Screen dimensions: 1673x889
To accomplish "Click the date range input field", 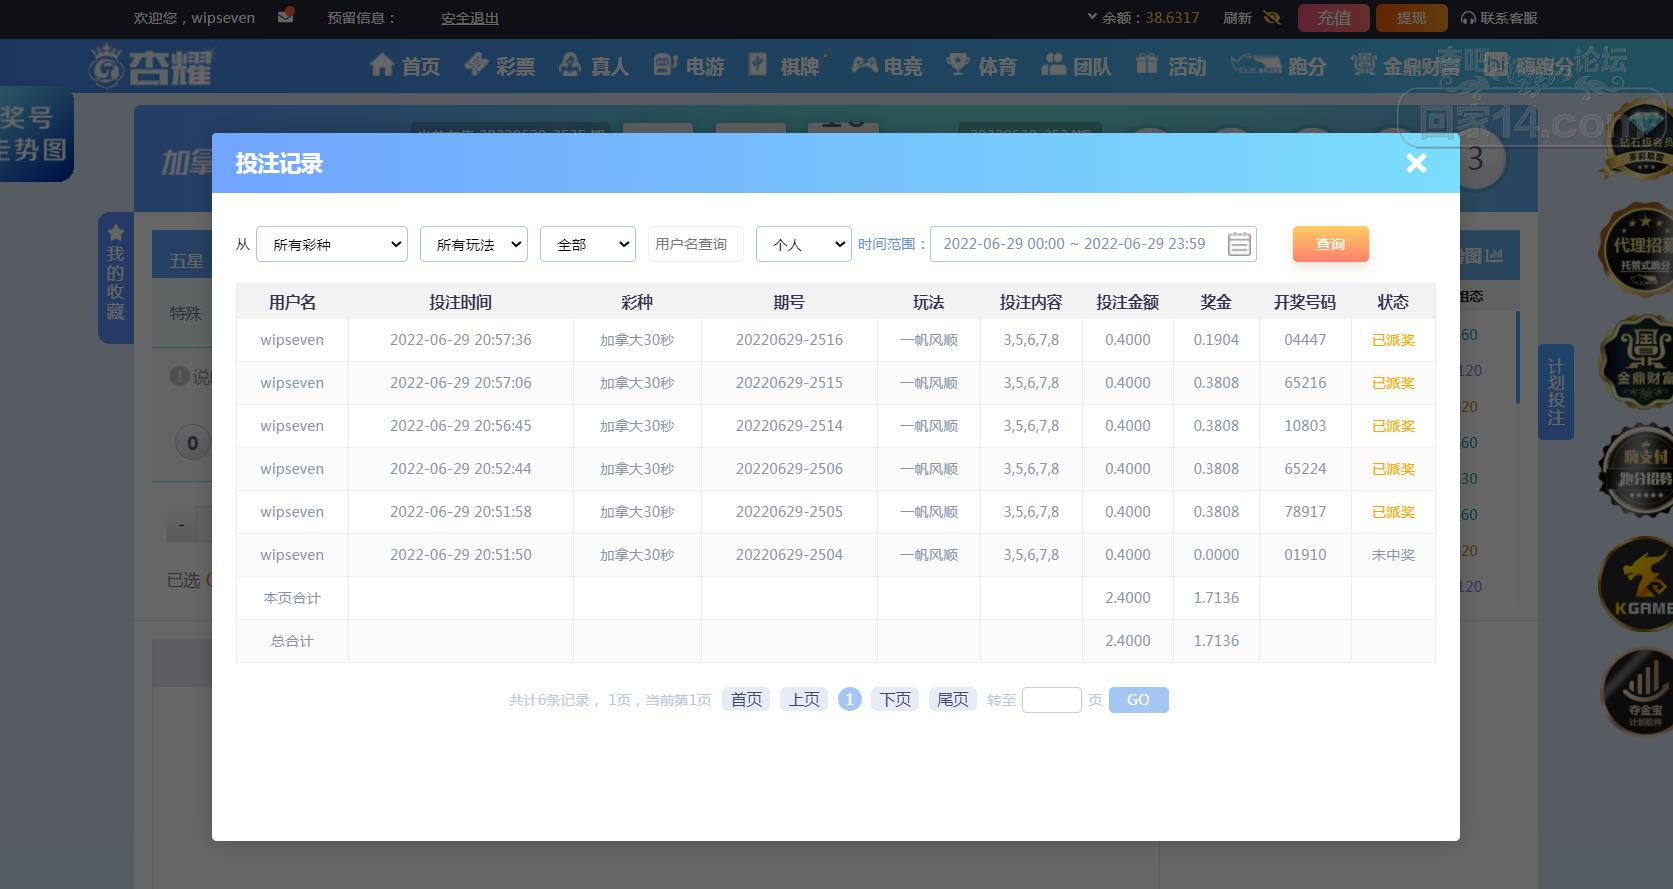I will tap(1093, 244).
